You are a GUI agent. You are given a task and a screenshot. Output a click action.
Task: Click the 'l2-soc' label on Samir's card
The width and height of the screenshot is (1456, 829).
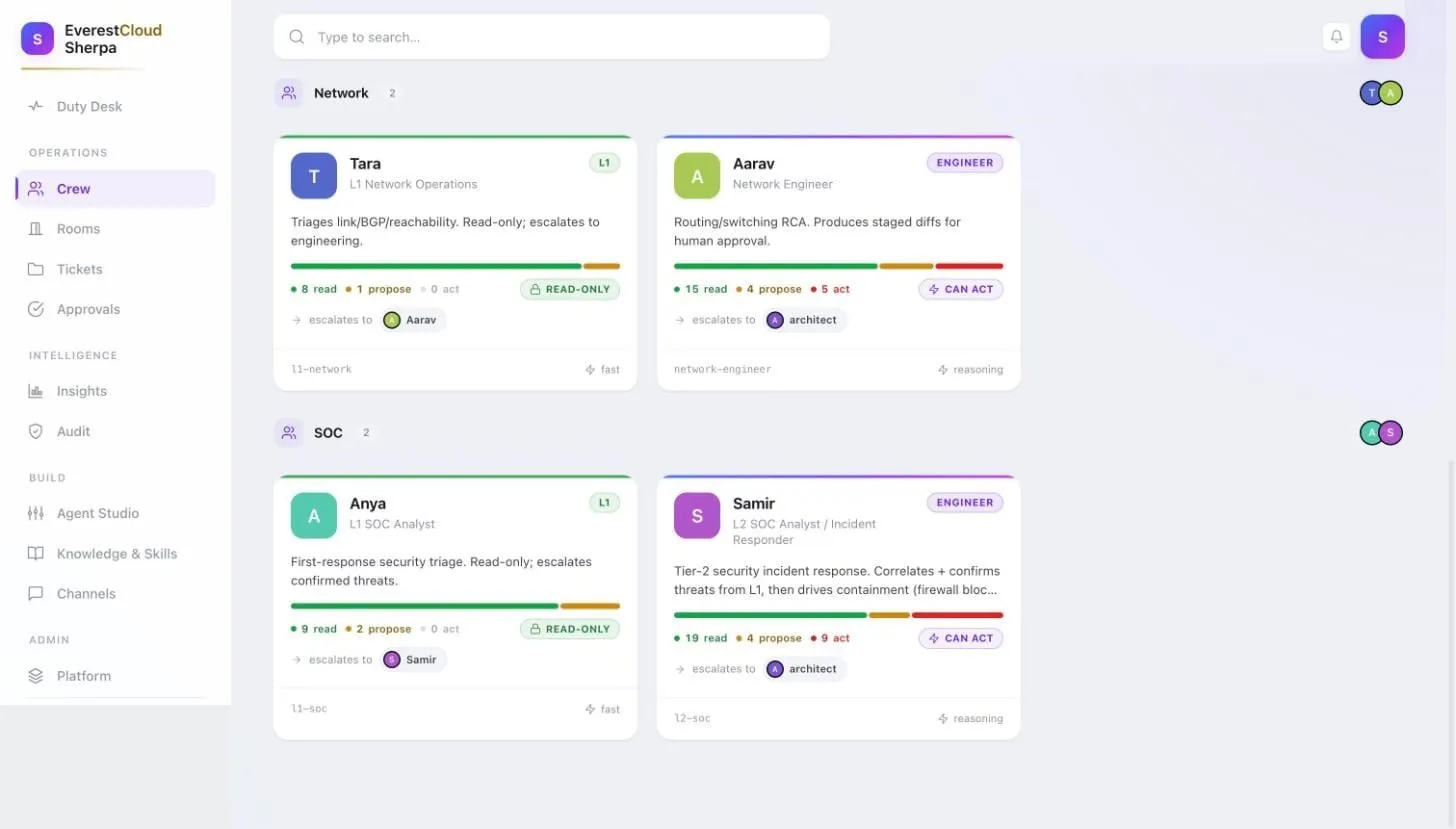692,718
